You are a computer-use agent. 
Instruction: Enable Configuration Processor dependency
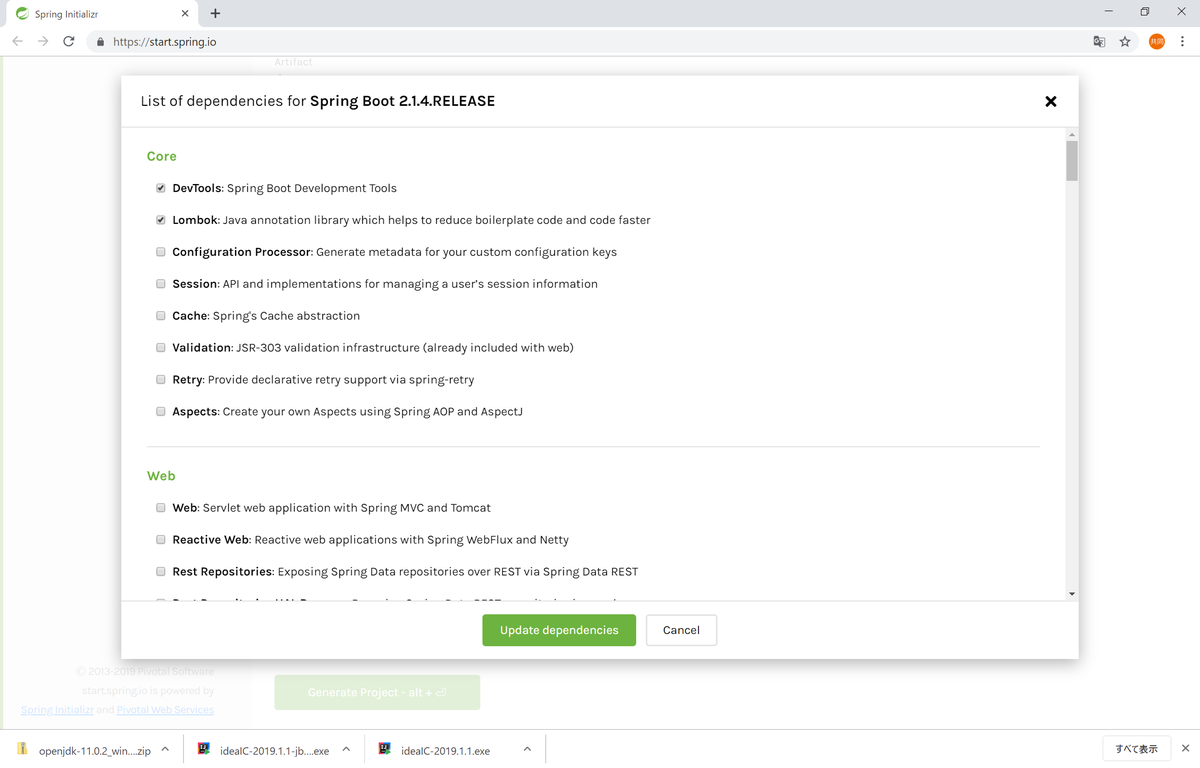tap(161, 252)
